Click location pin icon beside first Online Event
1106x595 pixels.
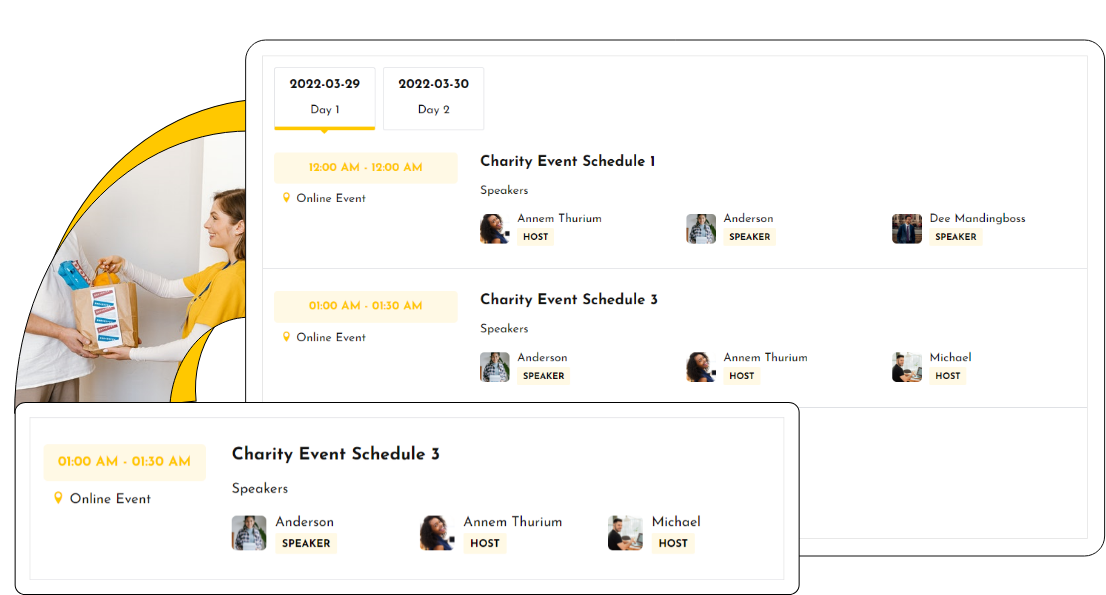[287, 198]
